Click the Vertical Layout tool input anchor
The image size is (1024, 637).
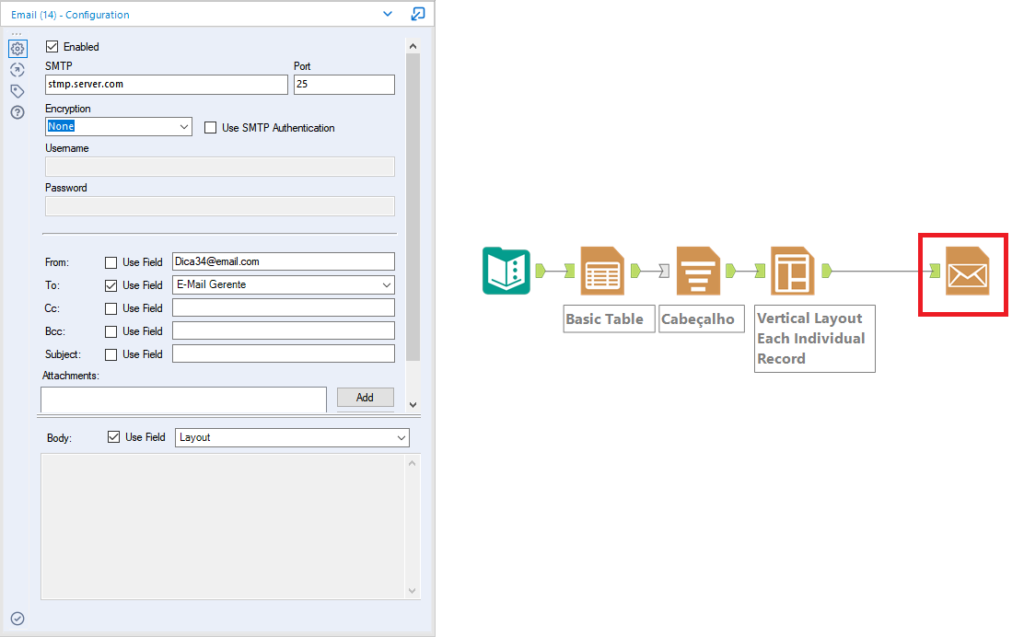tap(760, 270)
